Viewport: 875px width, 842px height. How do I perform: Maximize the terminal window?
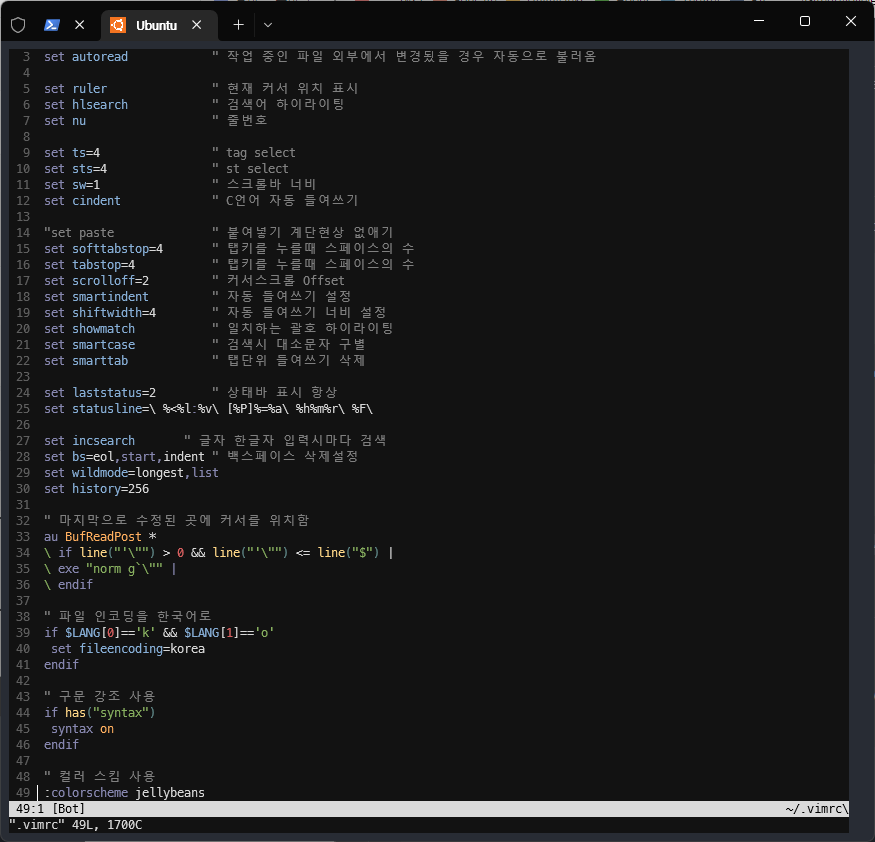tap(805, 21)
